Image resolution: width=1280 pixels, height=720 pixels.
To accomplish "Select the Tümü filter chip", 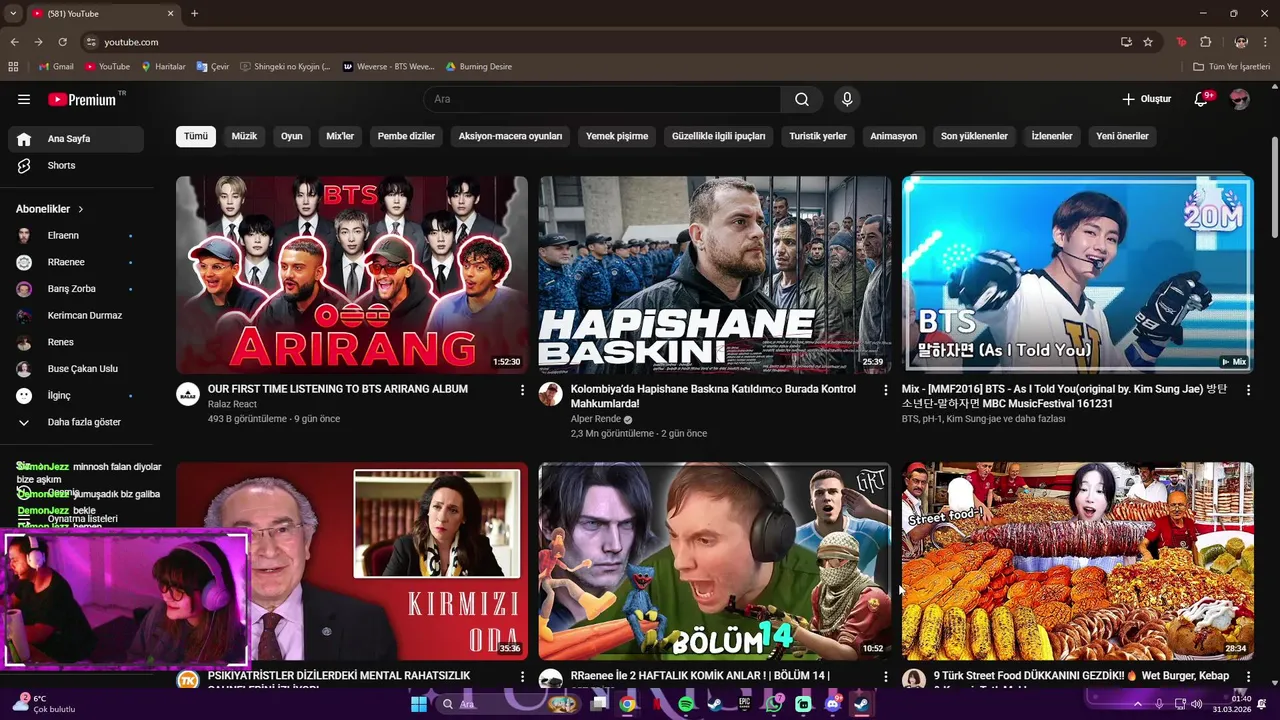I will pos(196,136).
